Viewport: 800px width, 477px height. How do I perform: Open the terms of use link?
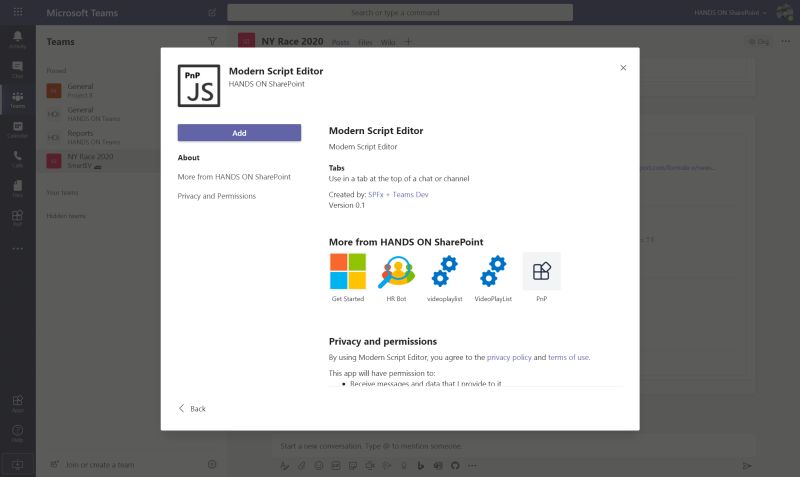(x=568, y=357)
